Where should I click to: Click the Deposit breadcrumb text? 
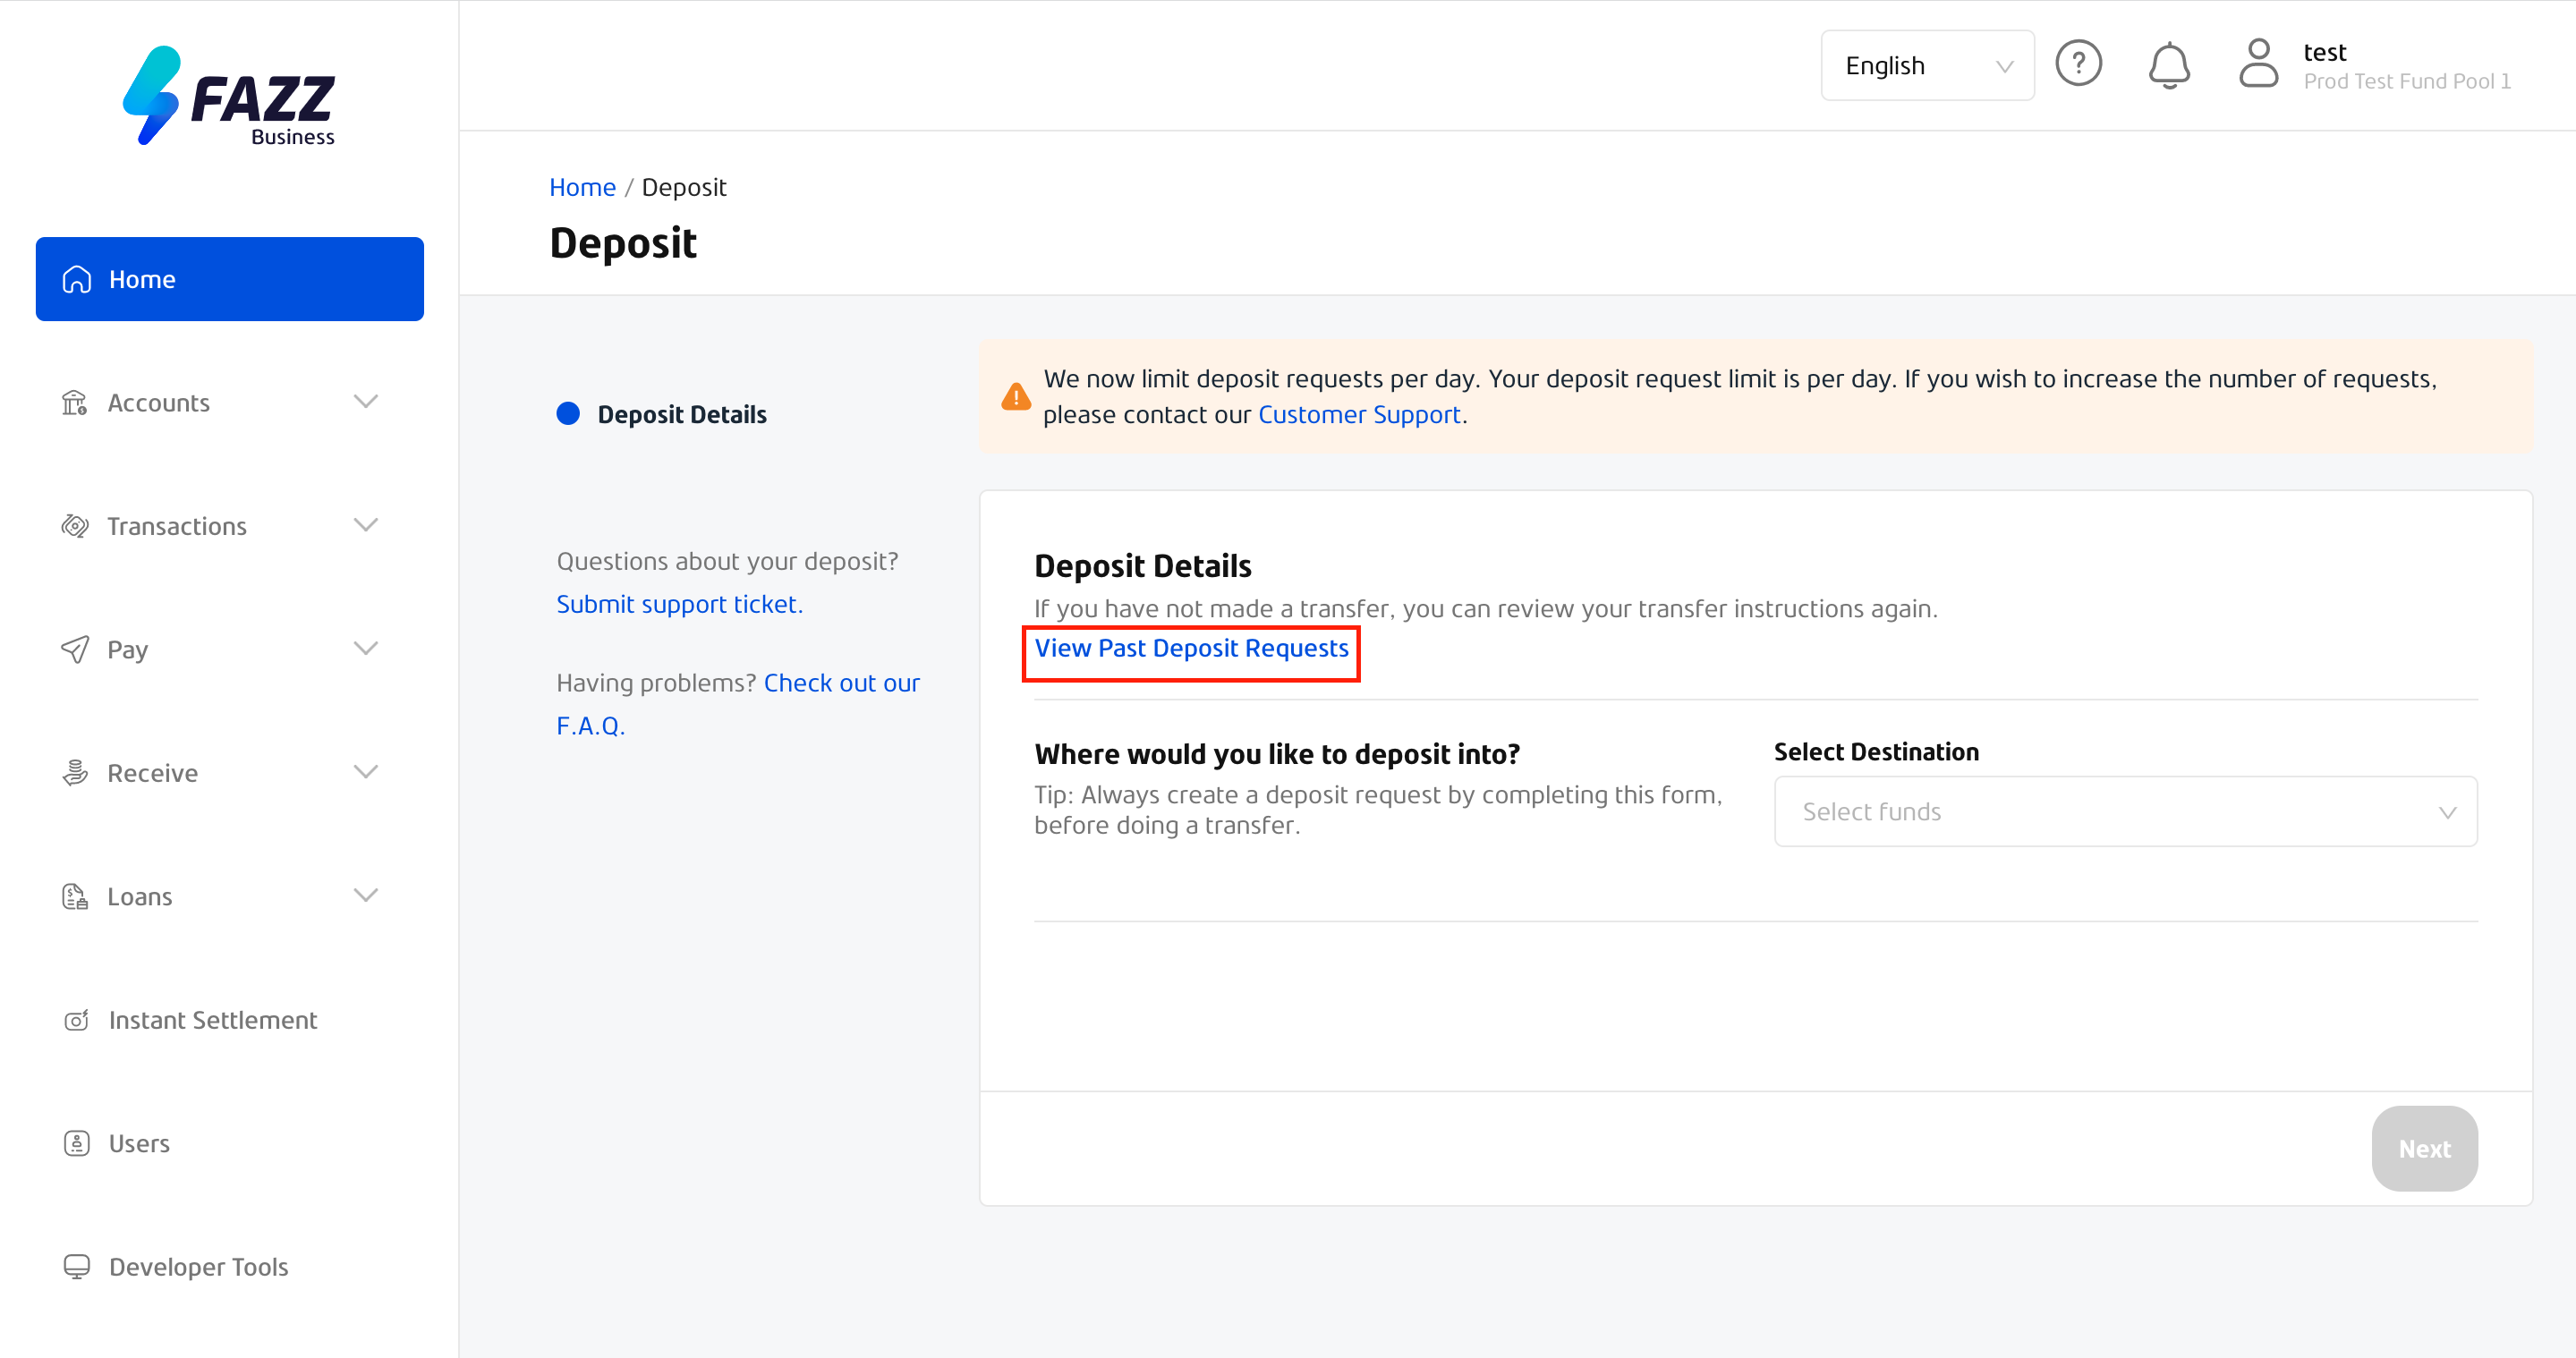(x=684, y=187)
